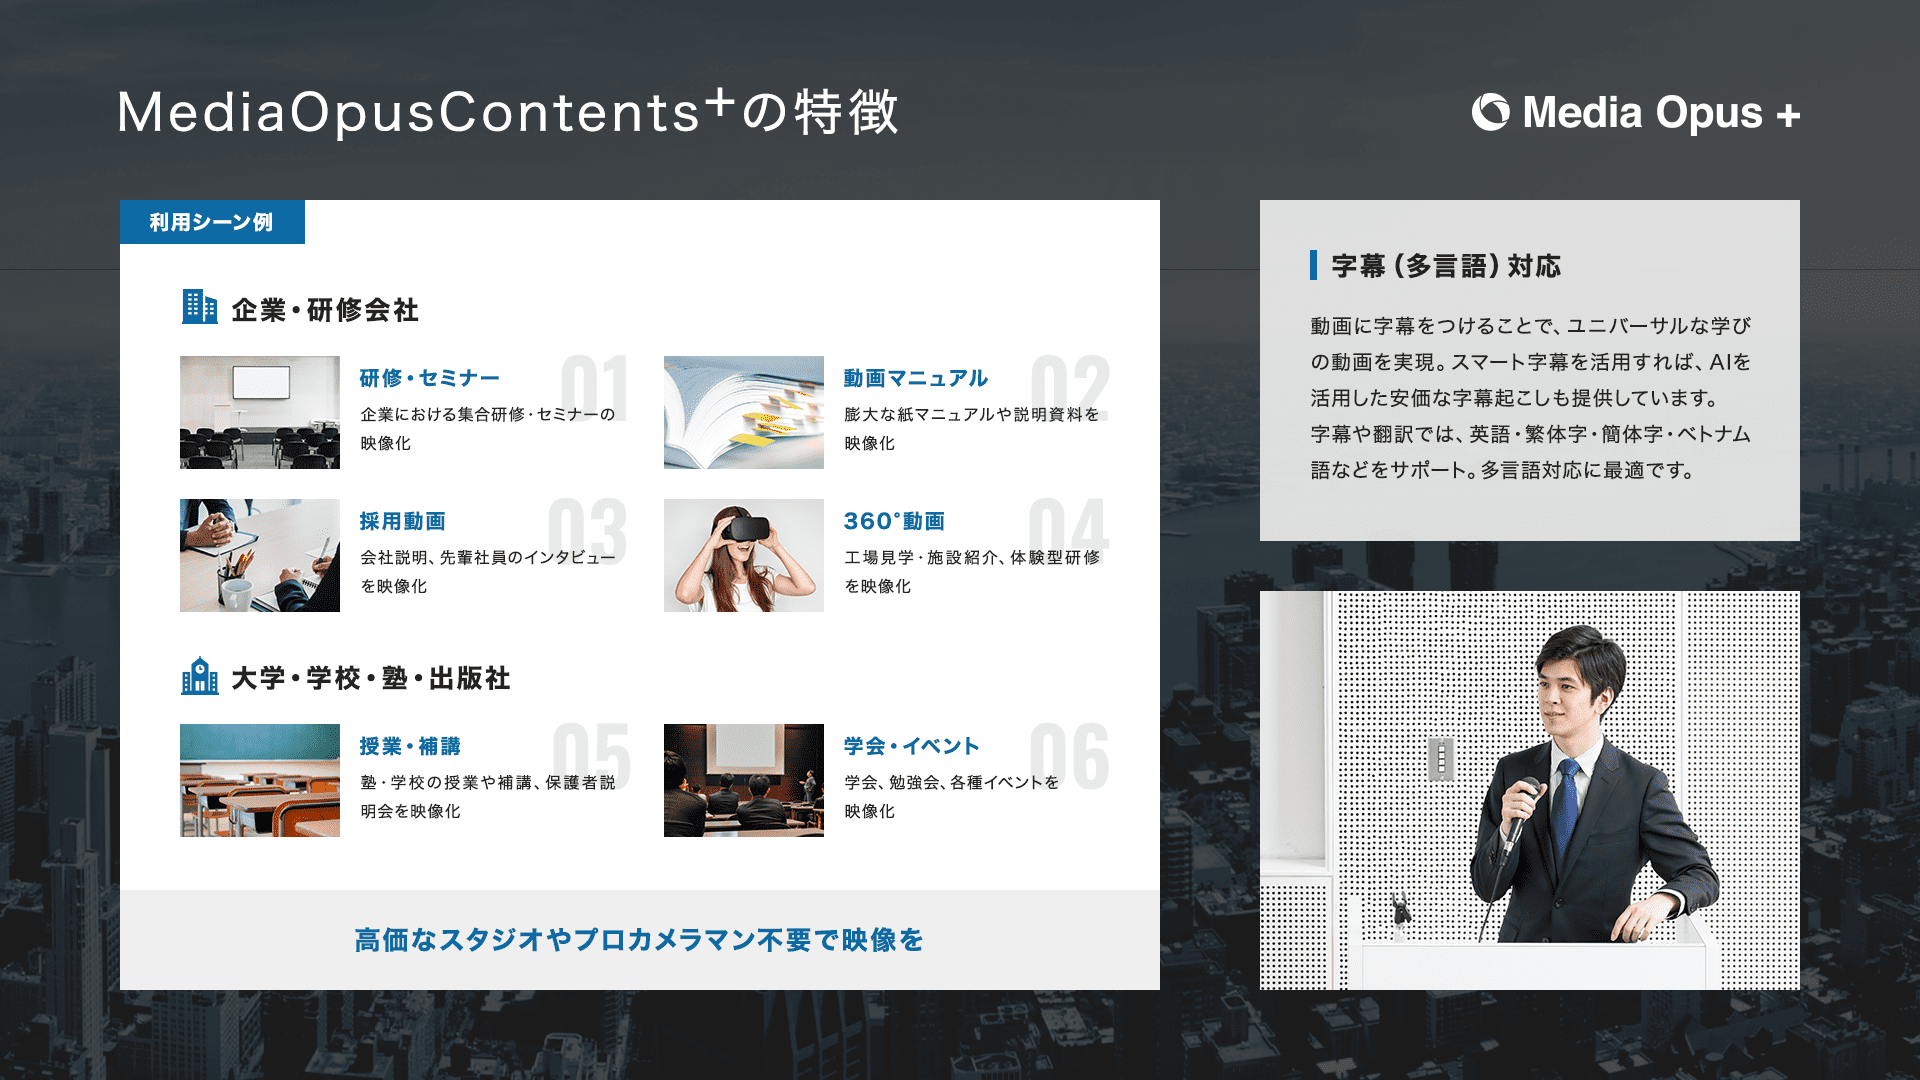Screen dimensions: 1920x1080
Task: Open the interview desk thumbnail for 採用動画
Action: click(x=260, y=555)
